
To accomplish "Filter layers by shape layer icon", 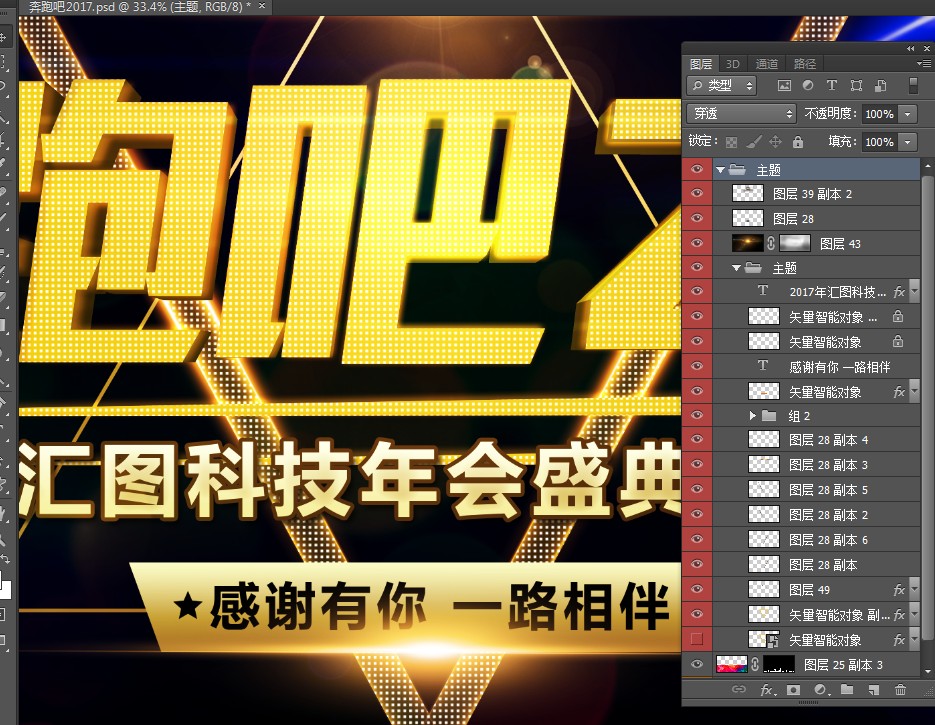I will 856,86.
